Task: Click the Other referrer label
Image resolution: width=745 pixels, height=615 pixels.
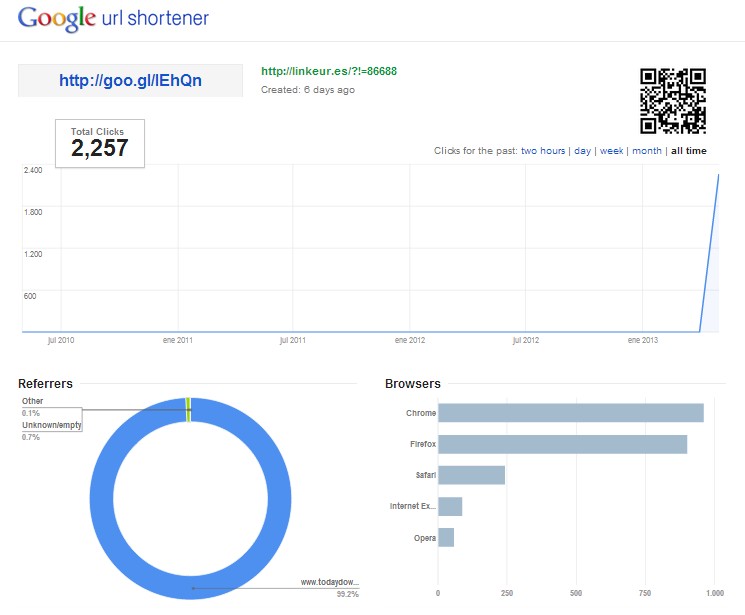Action: click(x=32, y=401)
